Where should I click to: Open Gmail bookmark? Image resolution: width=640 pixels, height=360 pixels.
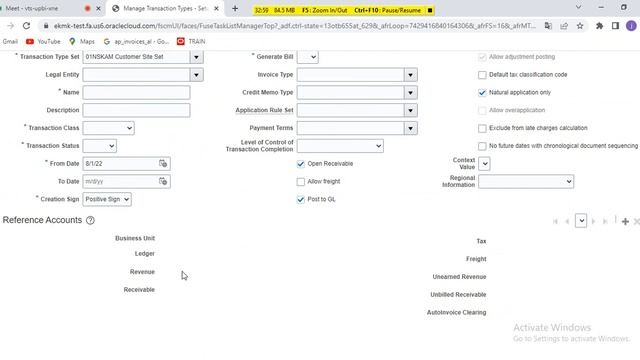pos(10,42)
